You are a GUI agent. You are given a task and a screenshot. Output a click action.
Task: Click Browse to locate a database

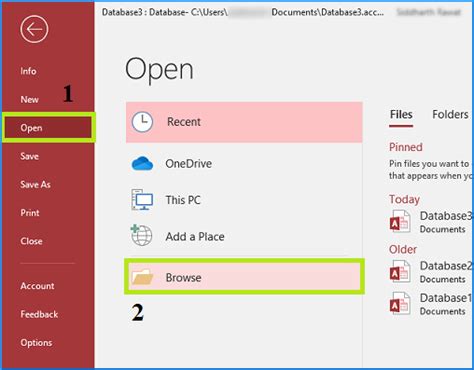pyautogui.click(x=244, y=277)
